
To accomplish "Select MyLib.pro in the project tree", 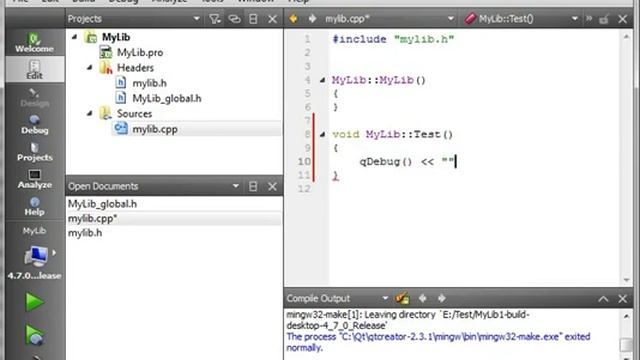I will [140, 53].
